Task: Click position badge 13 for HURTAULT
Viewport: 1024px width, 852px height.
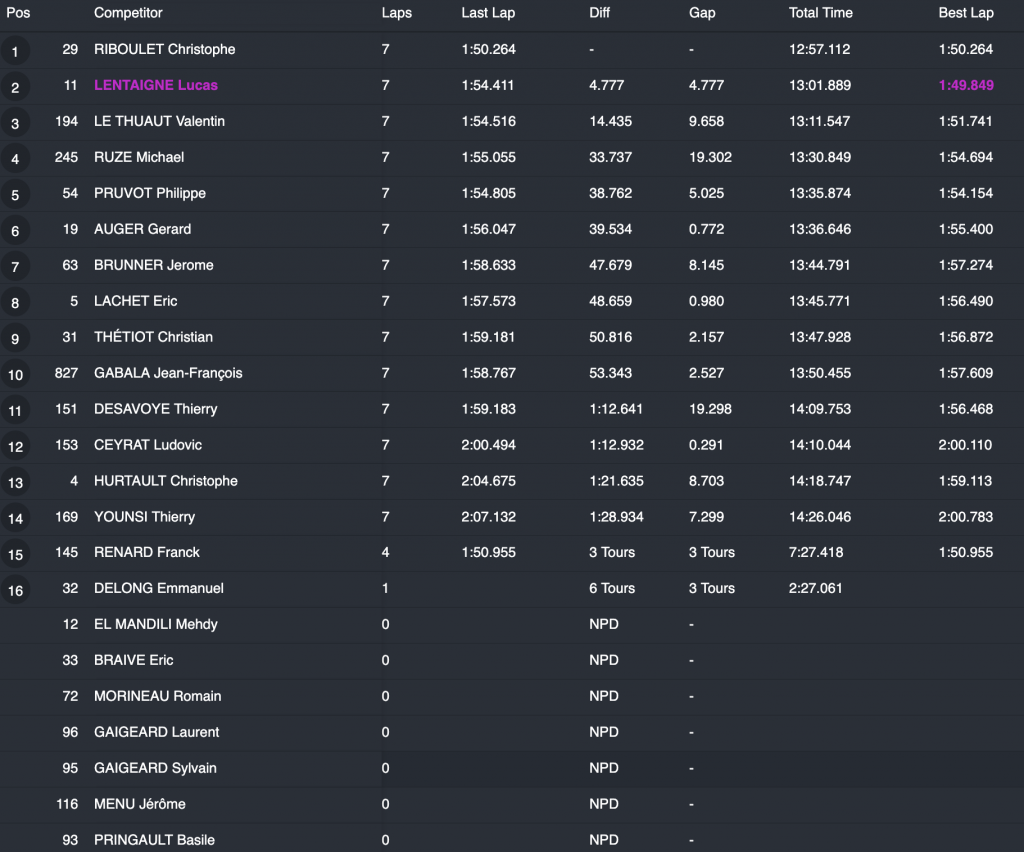Action: 15,483
